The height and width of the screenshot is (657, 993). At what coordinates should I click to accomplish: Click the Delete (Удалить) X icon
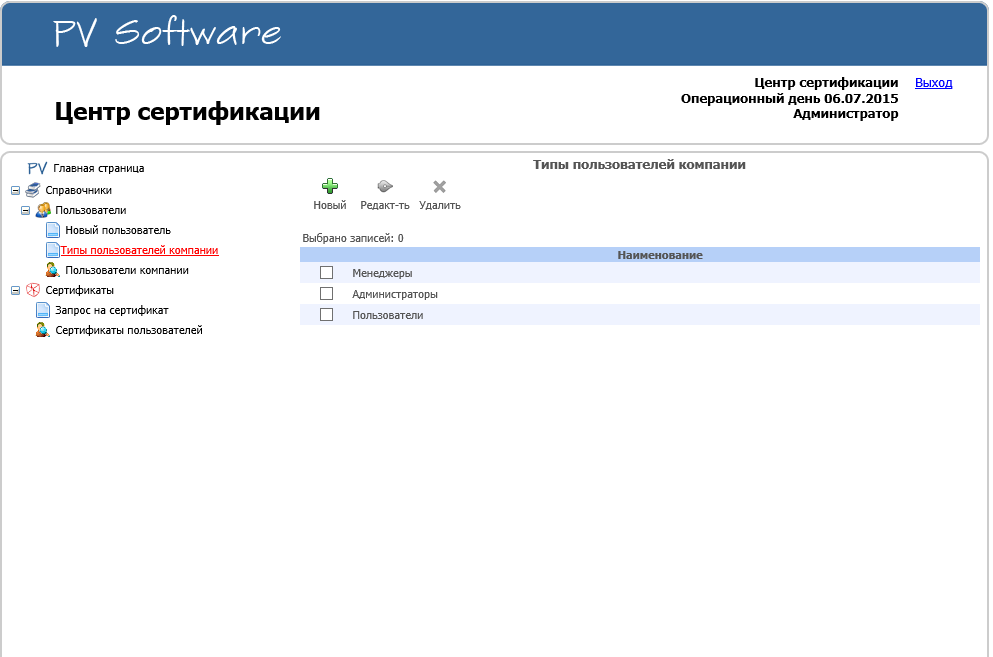click(440, 186)
